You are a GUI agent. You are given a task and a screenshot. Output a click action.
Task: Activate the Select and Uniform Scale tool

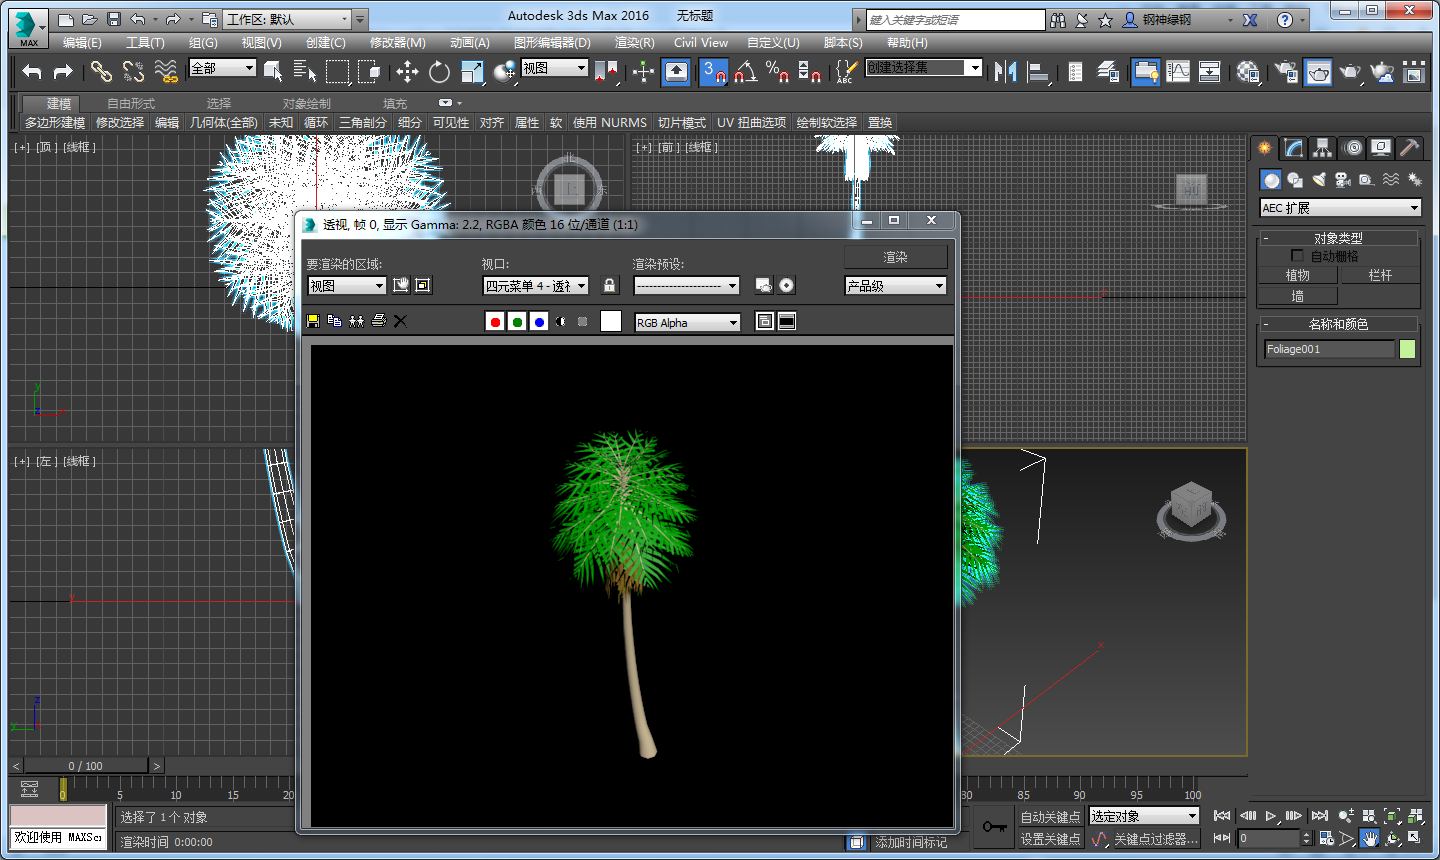coord(472,71)
